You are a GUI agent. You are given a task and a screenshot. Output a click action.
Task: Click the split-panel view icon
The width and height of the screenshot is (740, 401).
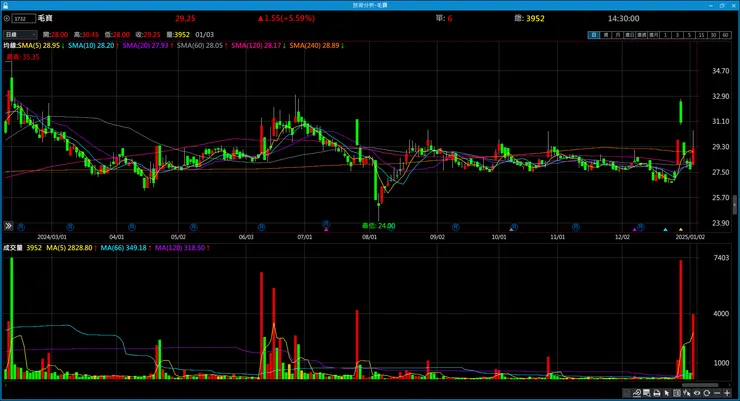(677, 393)
